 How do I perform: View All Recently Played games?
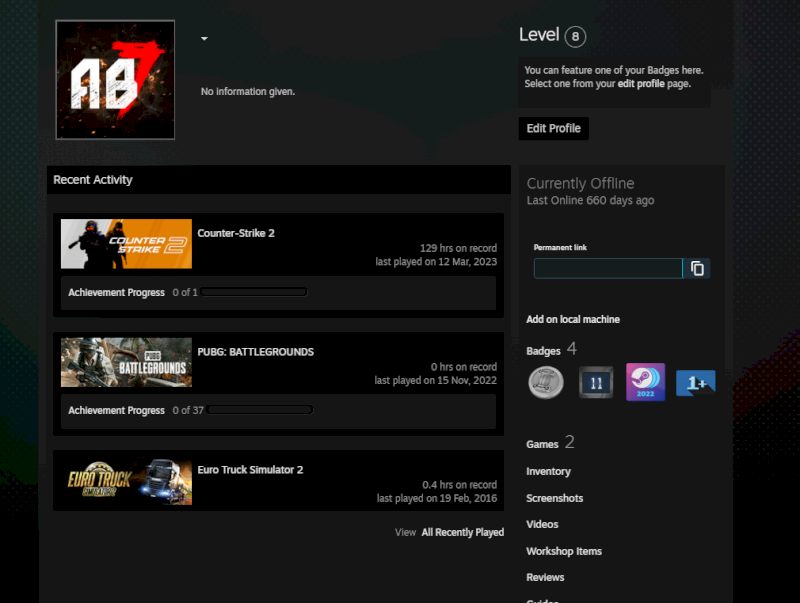click(462, 532)
